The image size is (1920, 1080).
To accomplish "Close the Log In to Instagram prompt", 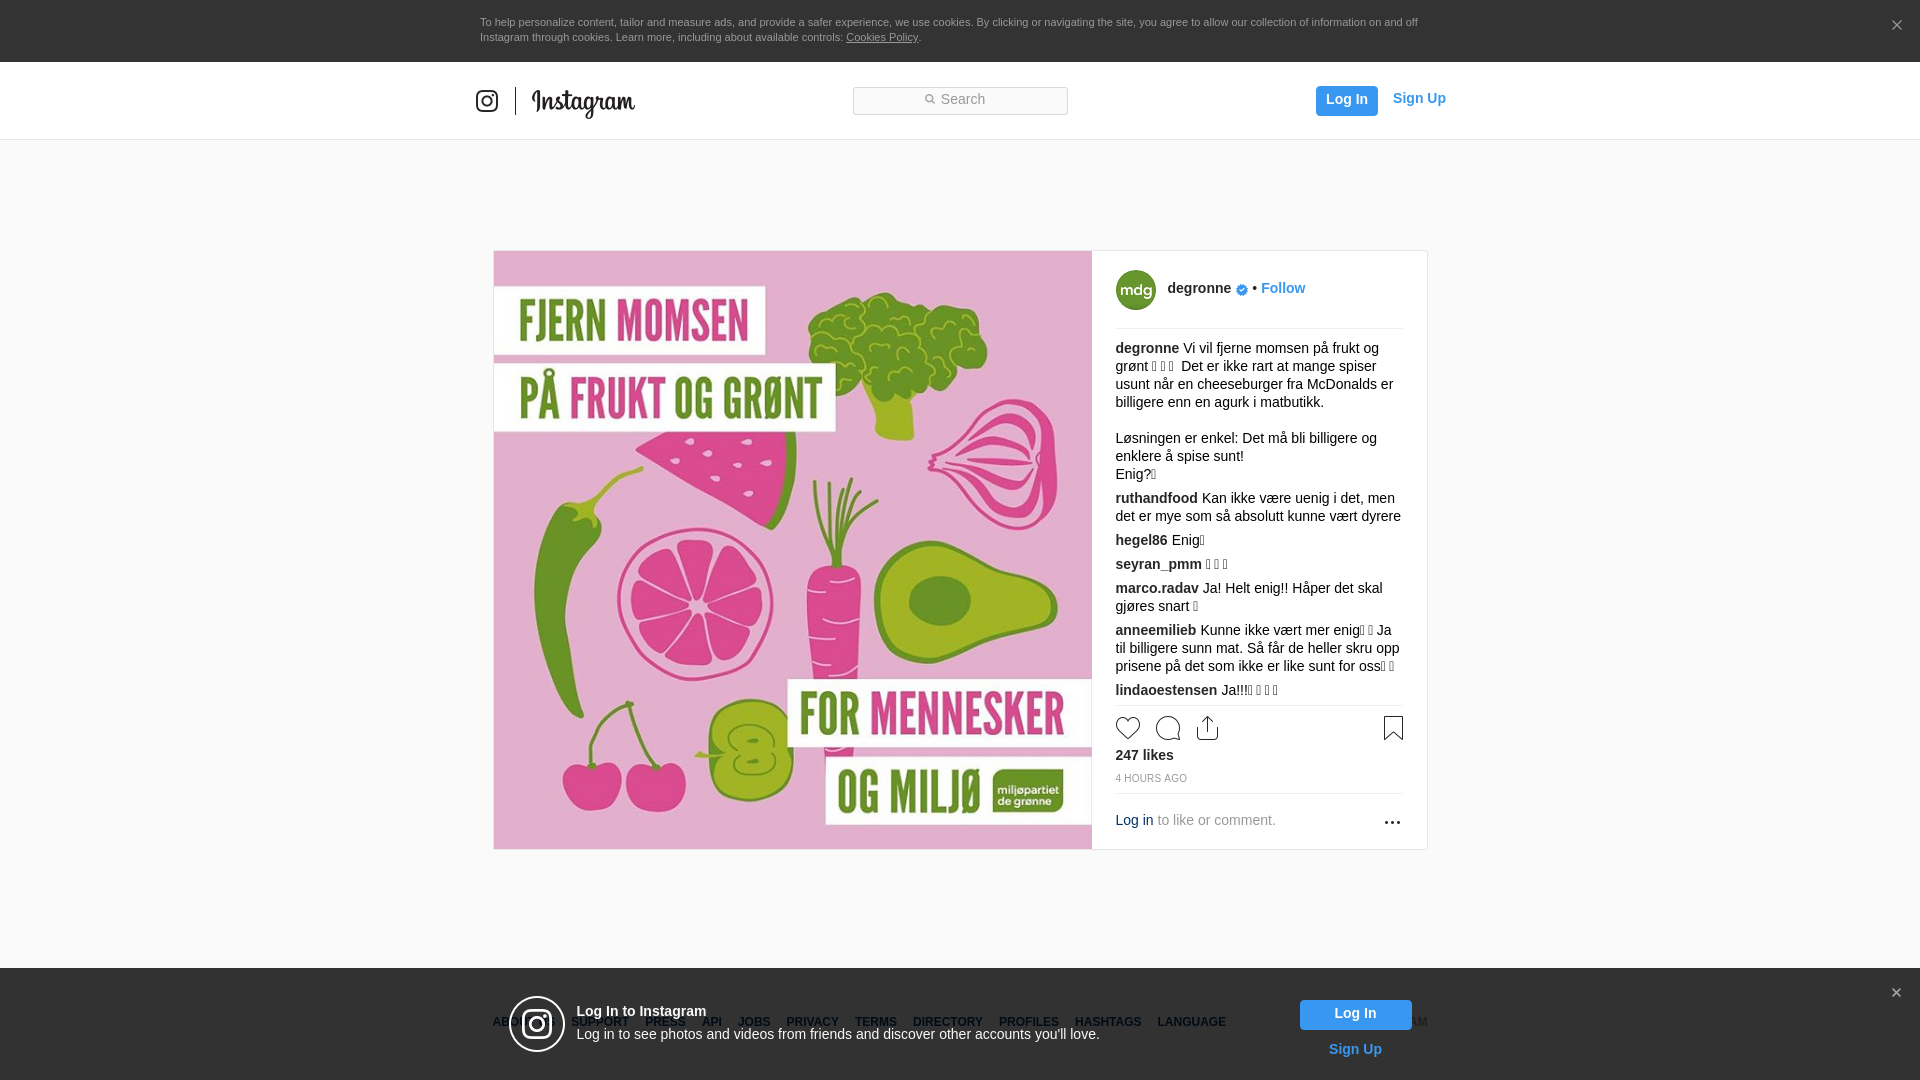I will point(1896,993).
